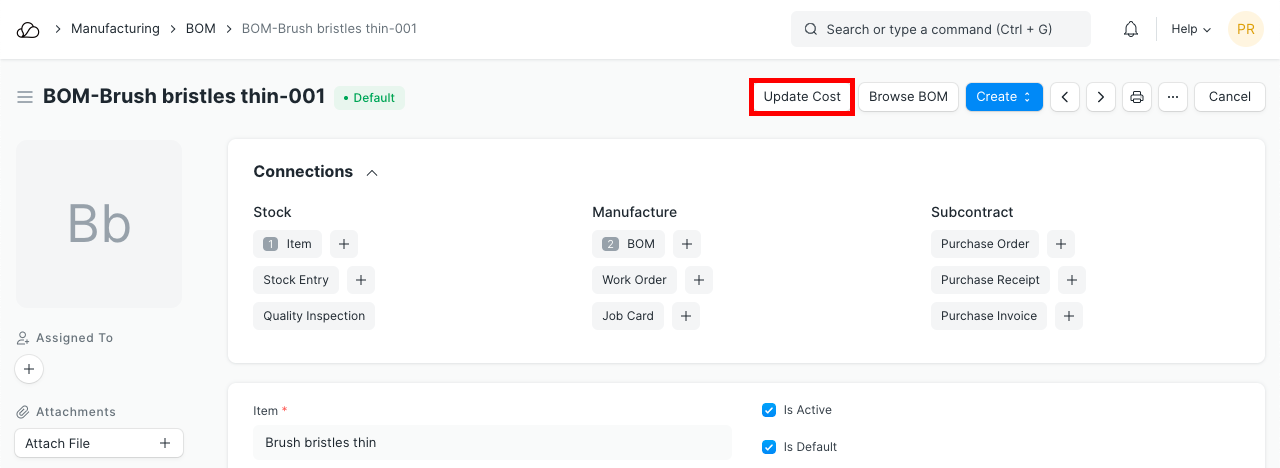Focus the search command bar
Screen dimensions: 1280x468
940,29
